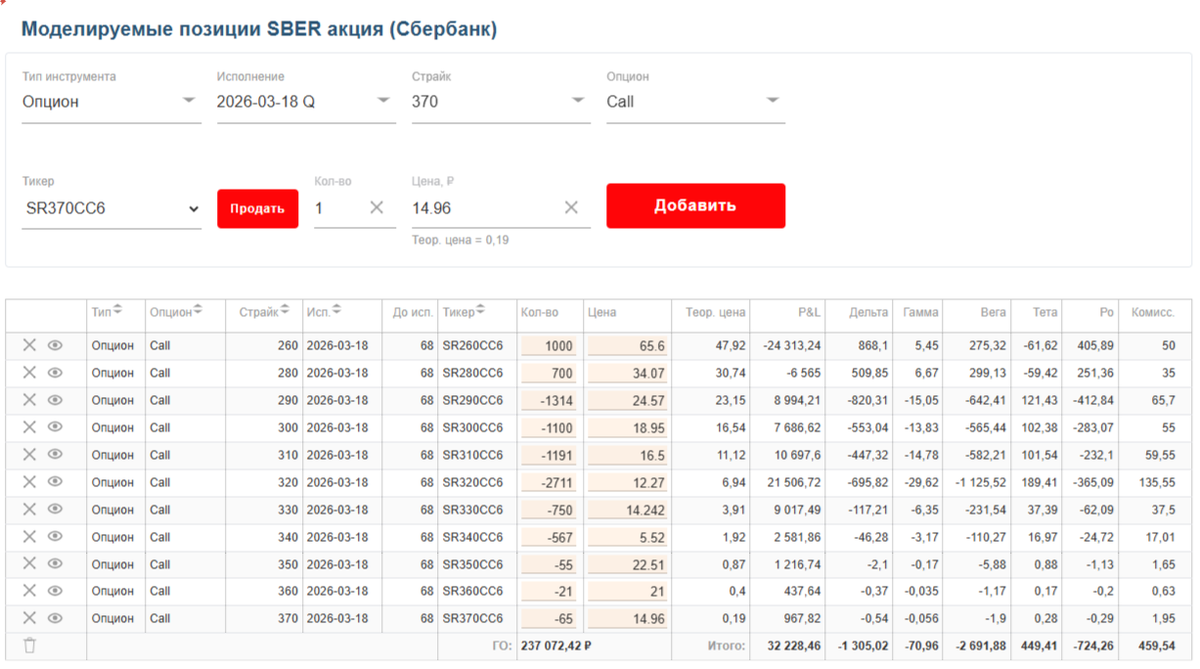Edit quantity -750 for SR330CC6
Screen dimensions: 1200x669
pos(549,509)
